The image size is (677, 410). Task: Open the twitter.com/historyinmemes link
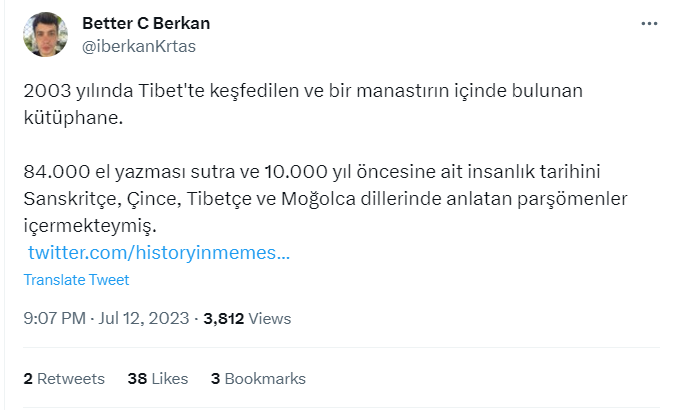[159, 253]
